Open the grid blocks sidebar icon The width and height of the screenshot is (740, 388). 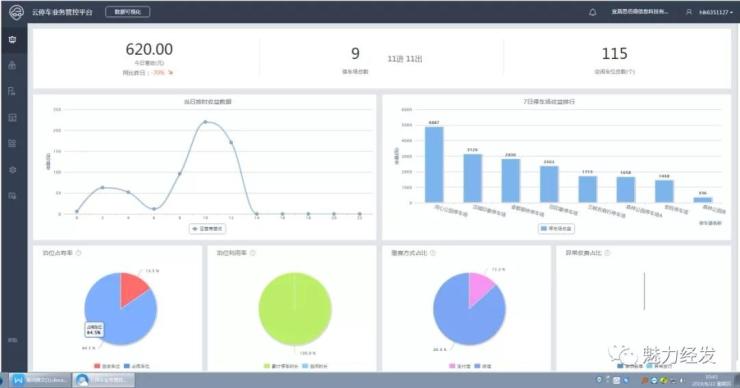(x=12, y=143)
